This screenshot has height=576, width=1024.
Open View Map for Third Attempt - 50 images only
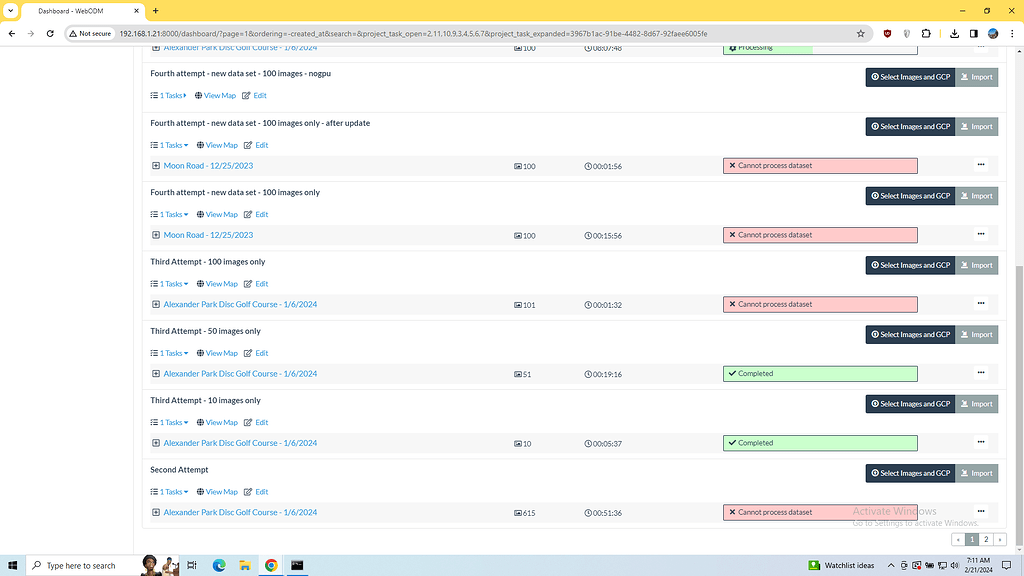221,353
